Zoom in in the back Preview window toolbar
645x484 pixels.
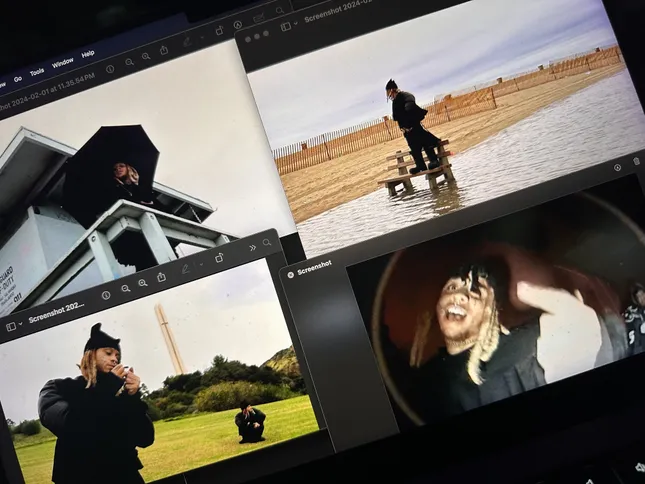[x=146, y=56]
